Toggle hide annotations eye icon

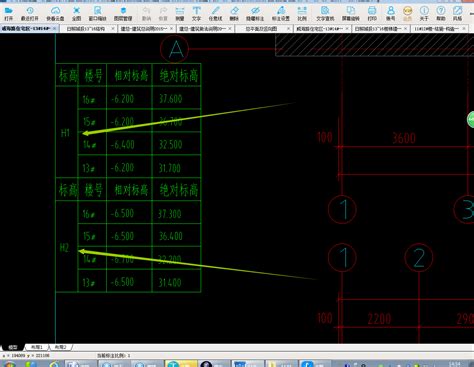pos(255,13)
